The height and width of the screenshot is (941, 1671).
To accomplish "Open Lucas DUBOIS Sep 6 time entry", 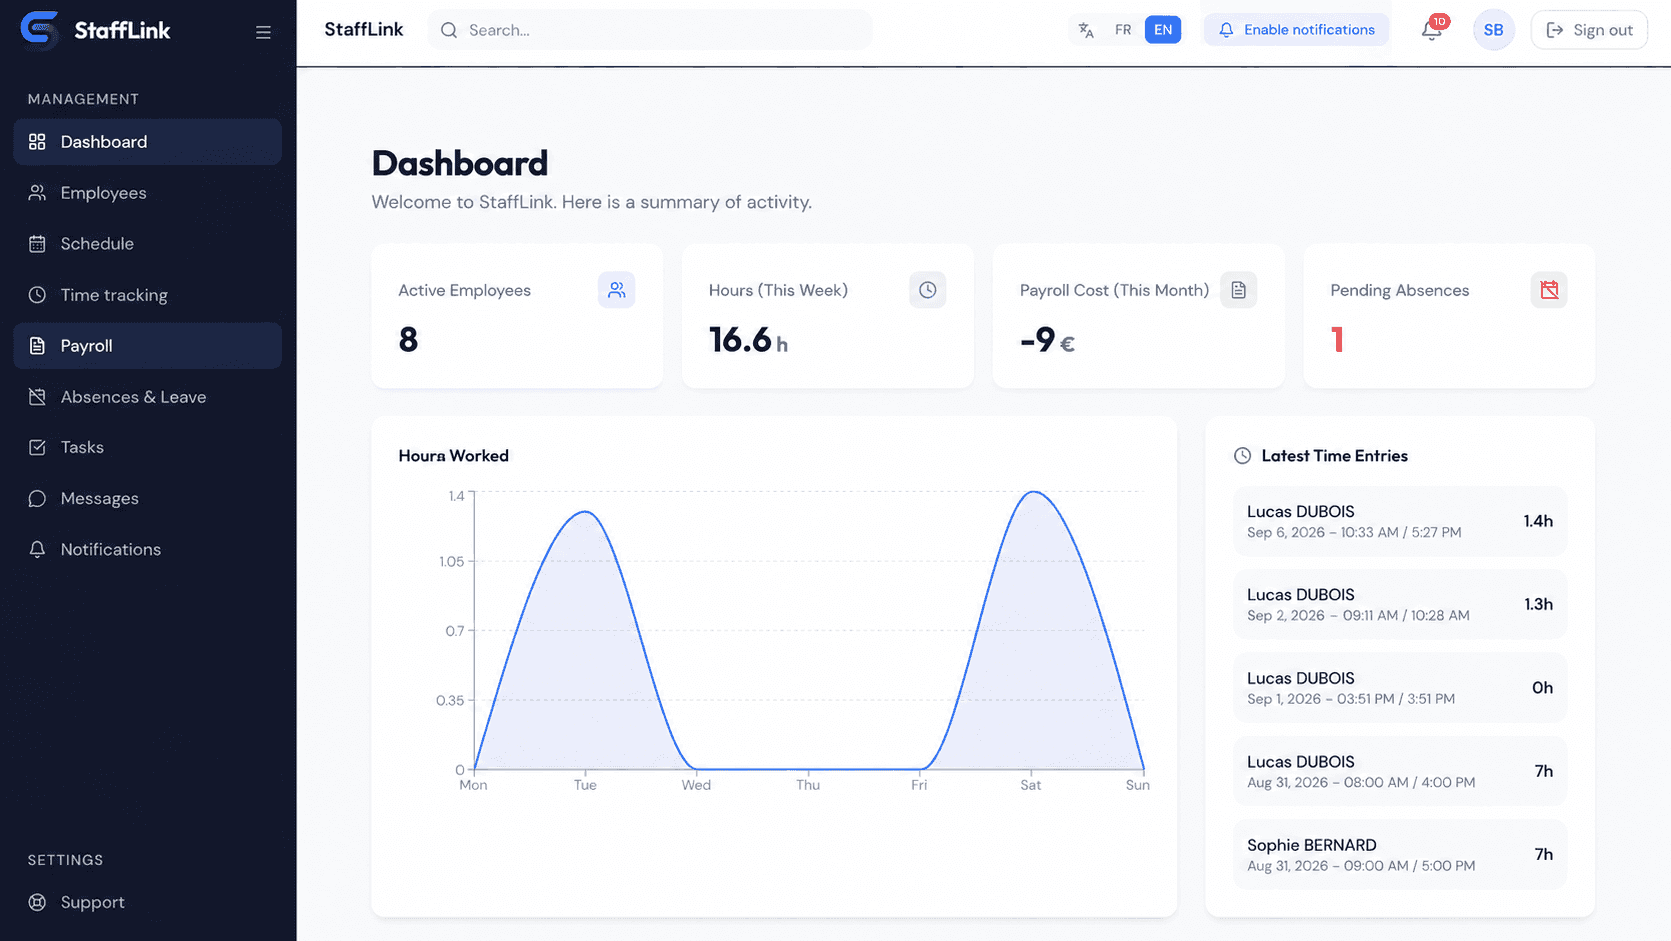I will tap(1400, 521).
